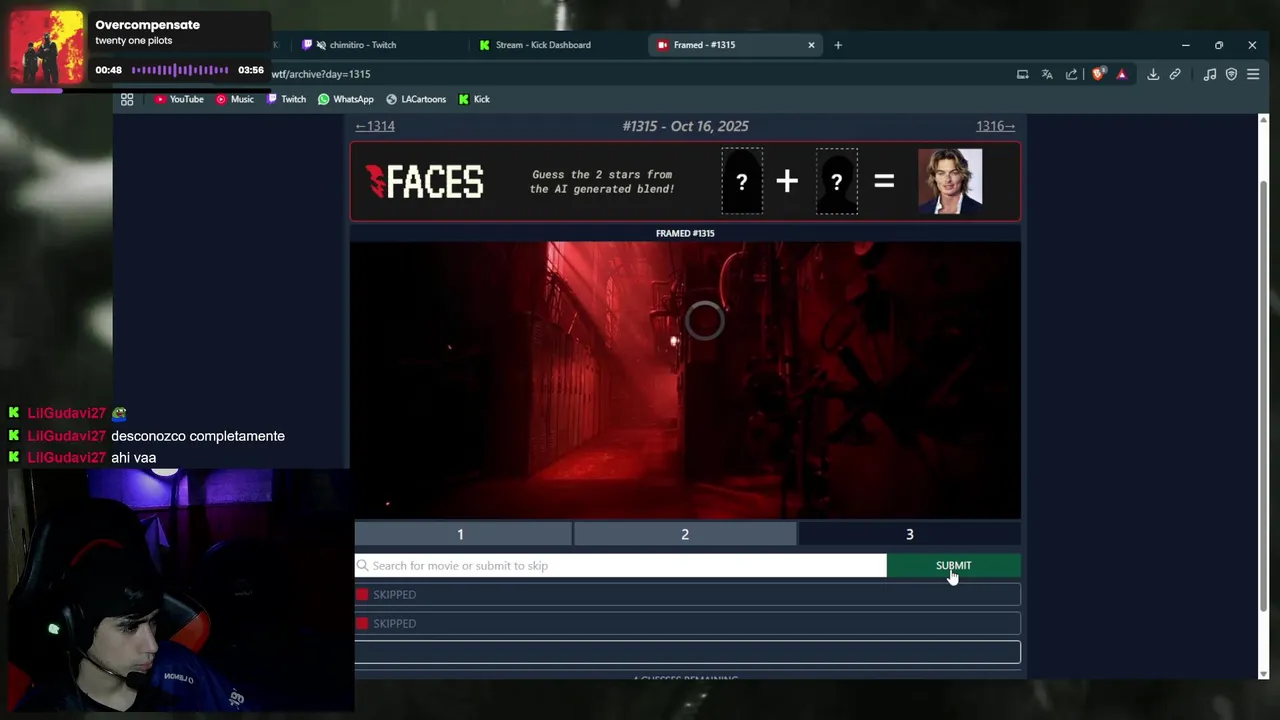Click the Overcompensate album art
The height and width of the screenshot is (720, 1280).
[47, 46]
